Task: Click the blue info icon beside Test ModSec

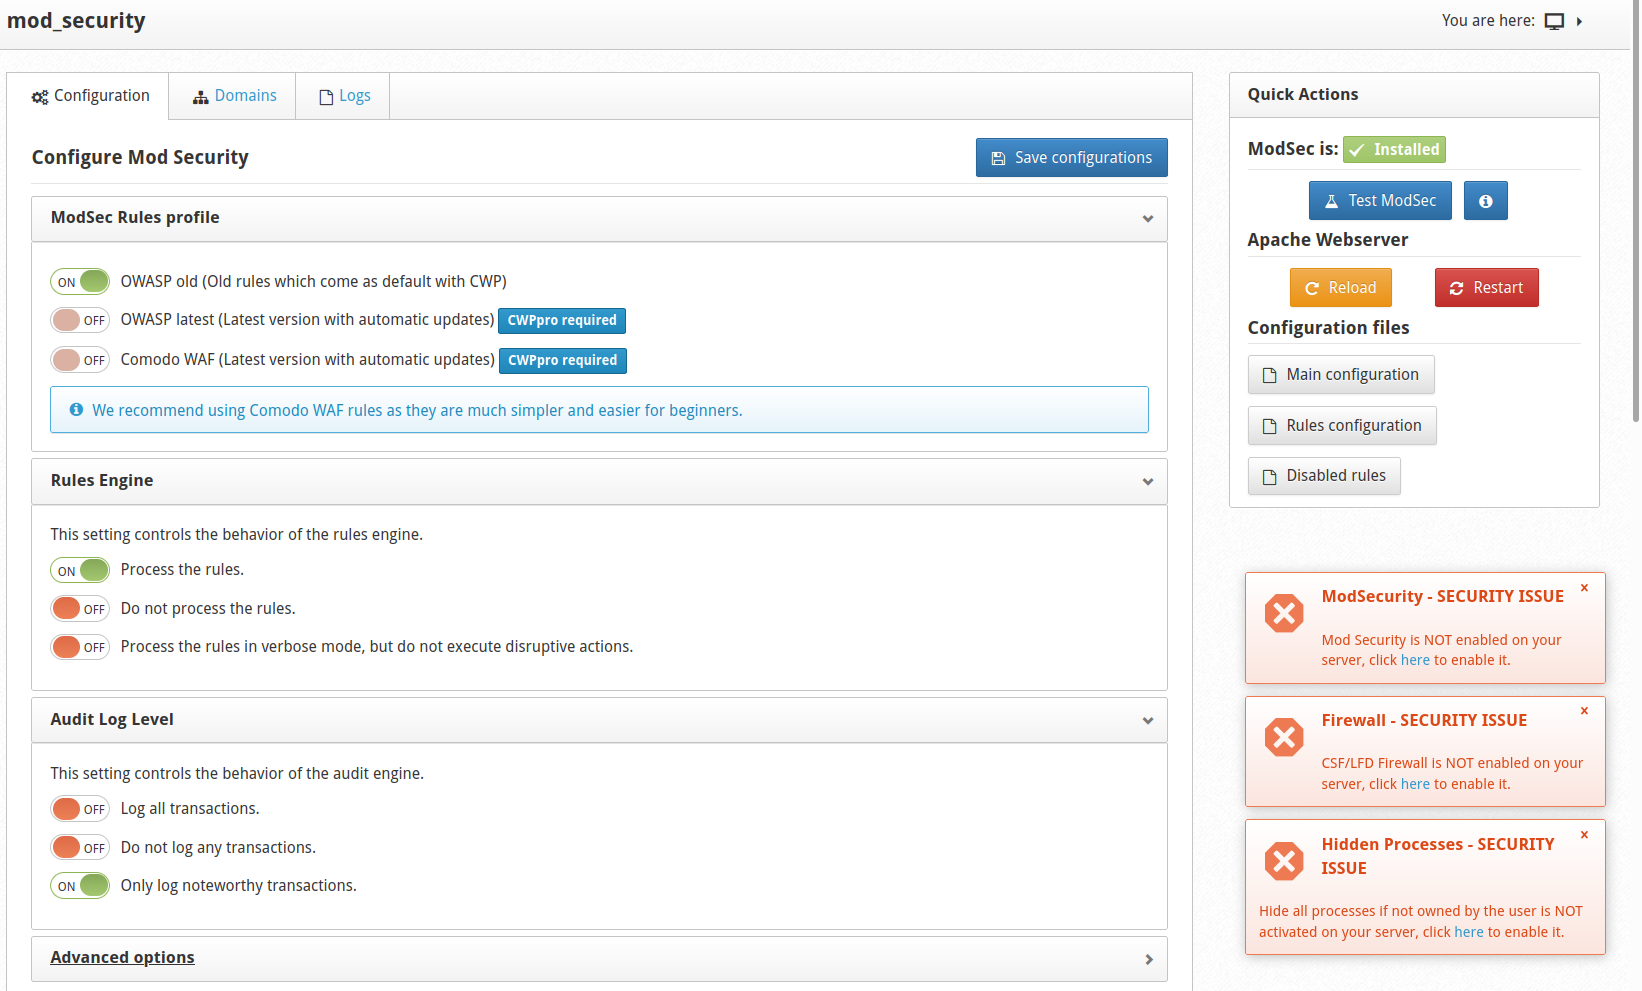Action: (x=1485, y=201)
